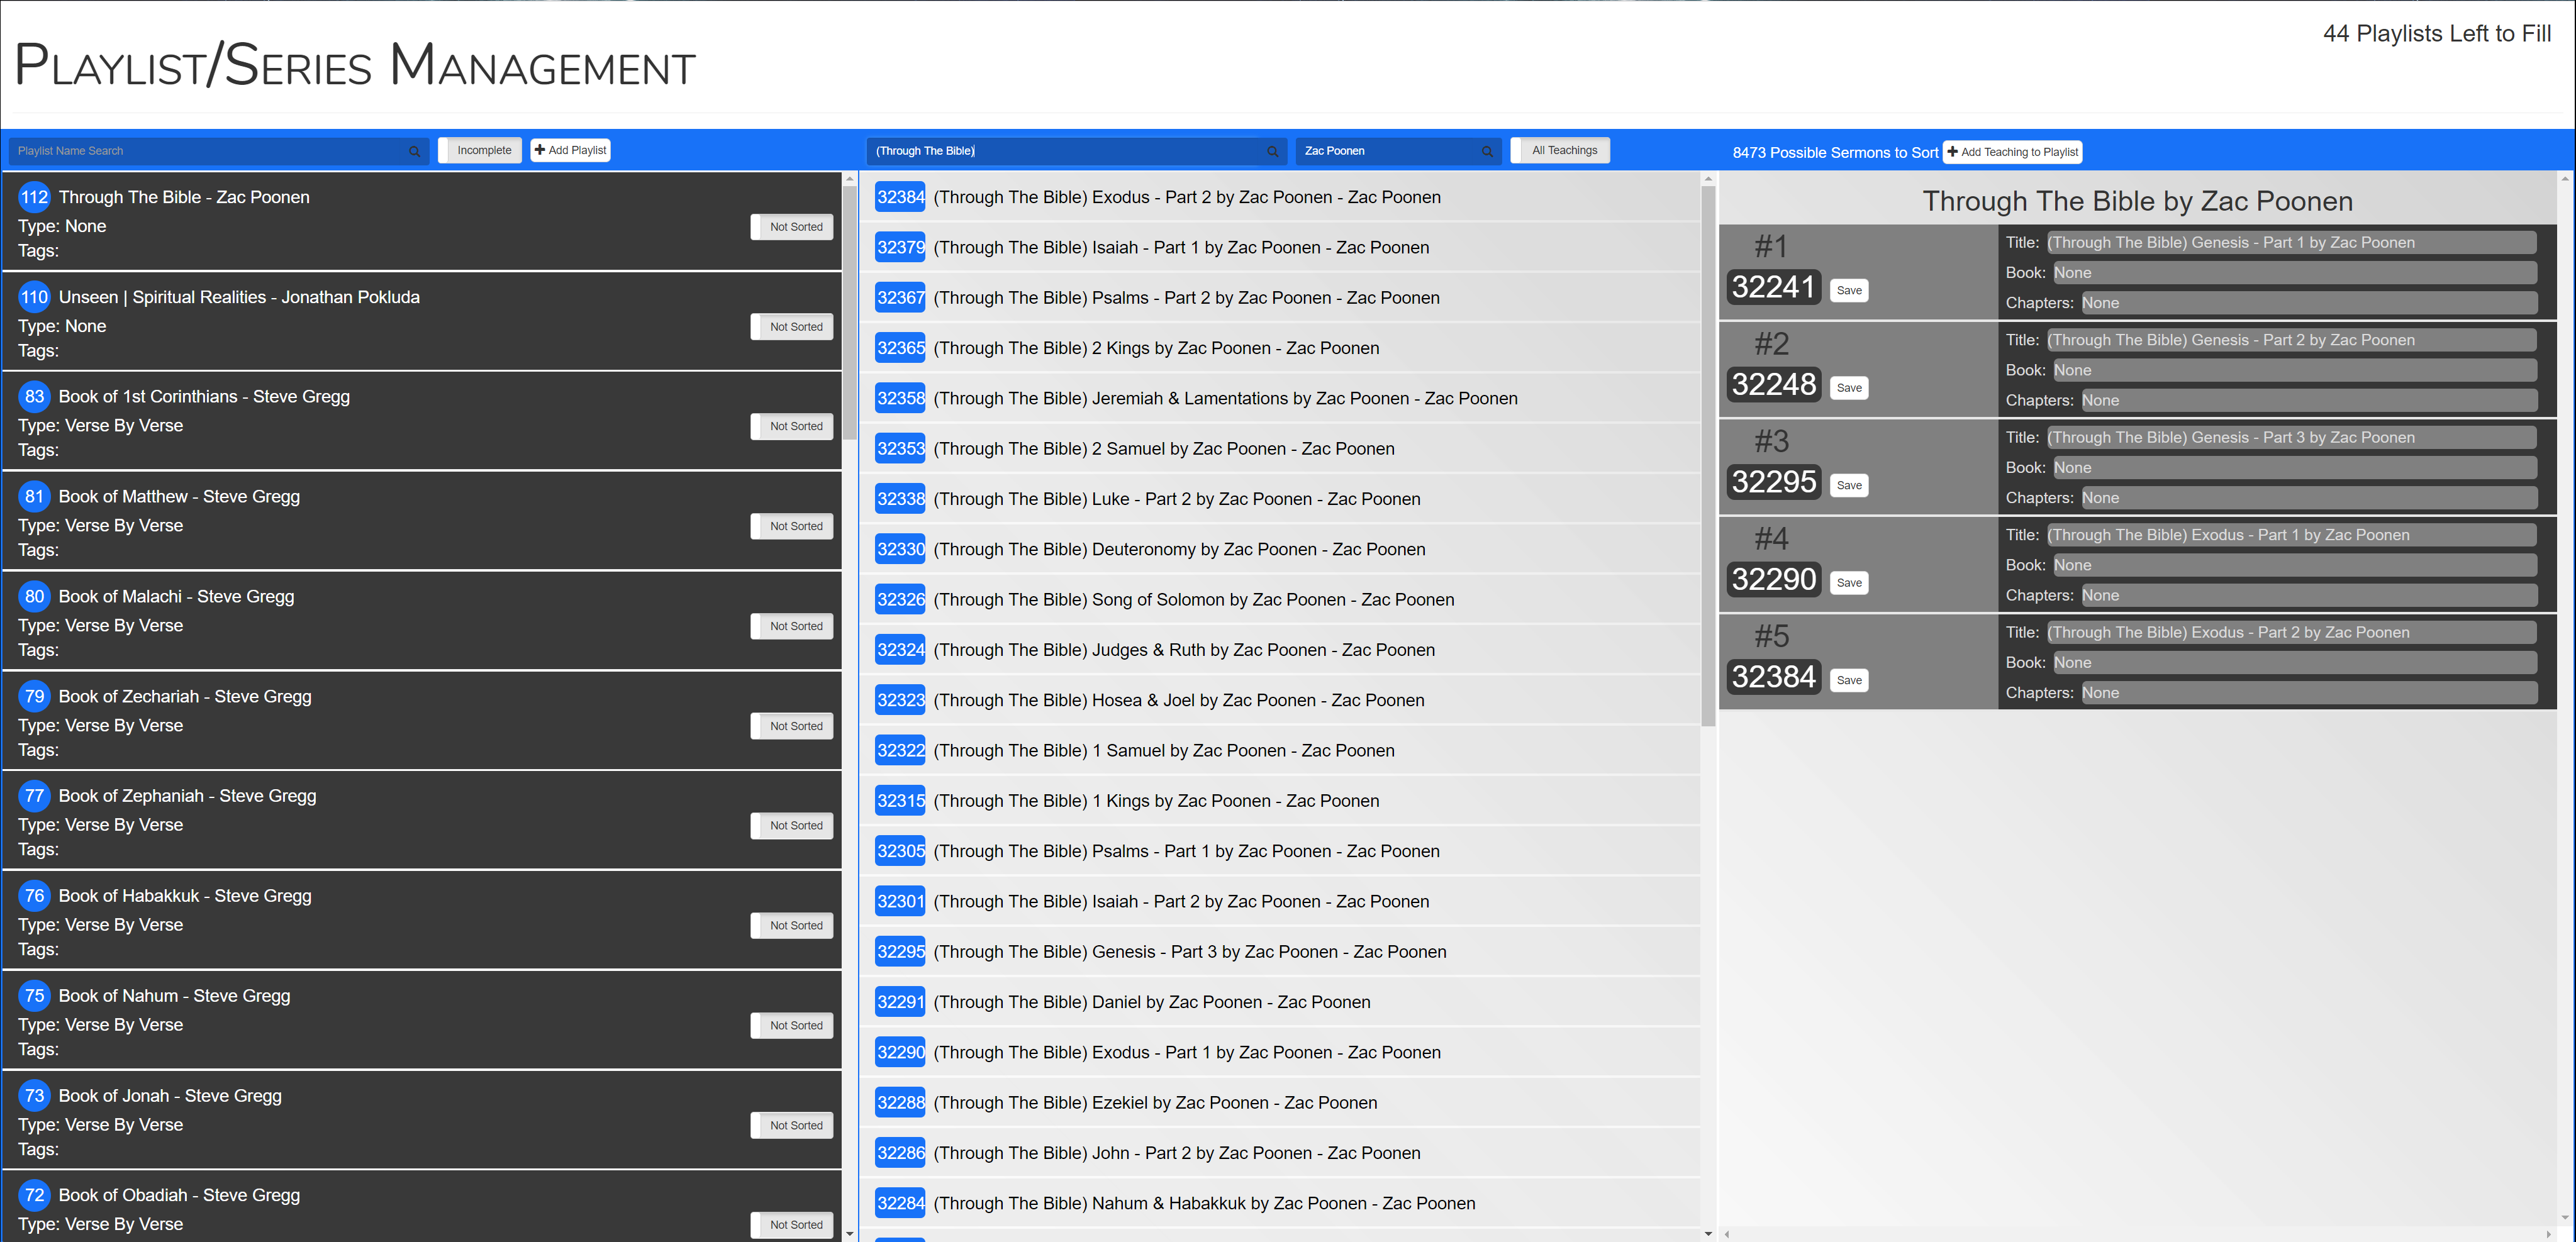The width and height of the screenshot is (2576, 1242).
Task: Click the magnifier icon in the sermon title search
Action: (x=1272, y=151)
